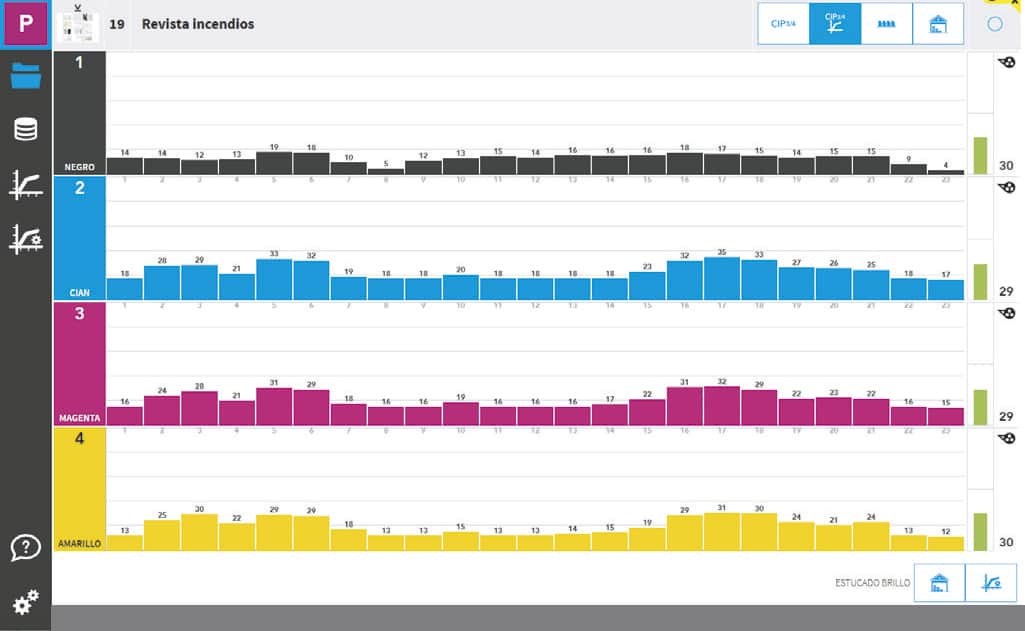Click the green level bar for Magenta
The width and height of the screenshot is (1025, 631).
(x=980, y=407)
